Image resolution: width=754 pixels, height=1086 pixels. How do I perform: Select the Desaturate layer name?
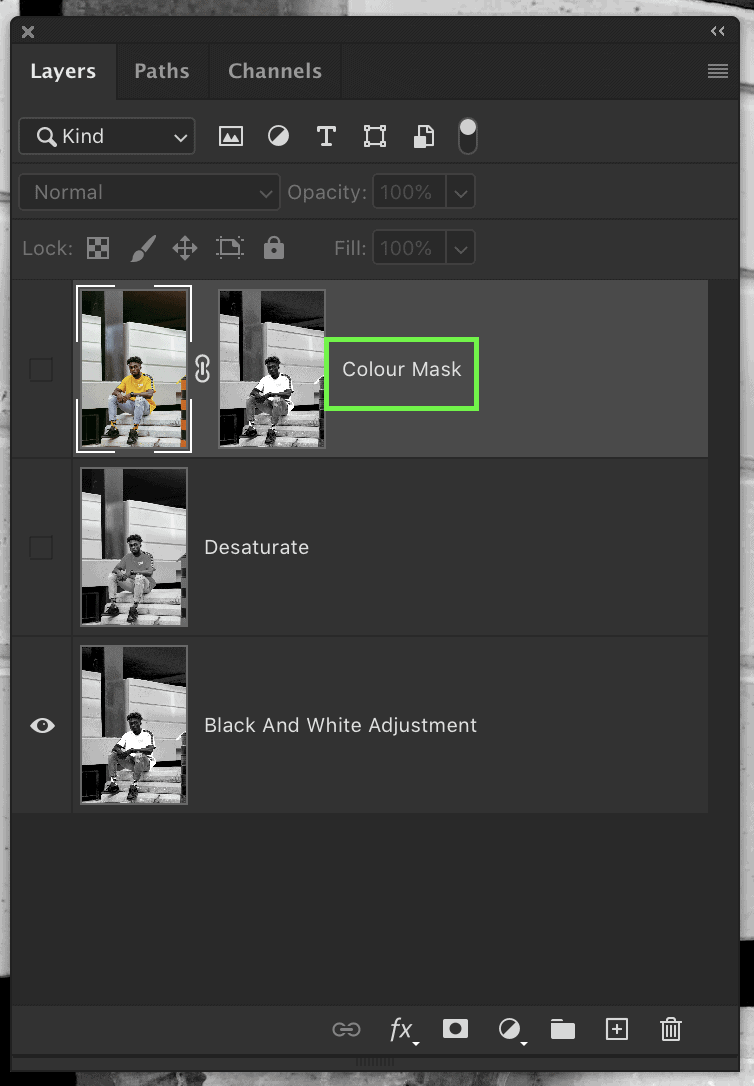click(256, 547)
